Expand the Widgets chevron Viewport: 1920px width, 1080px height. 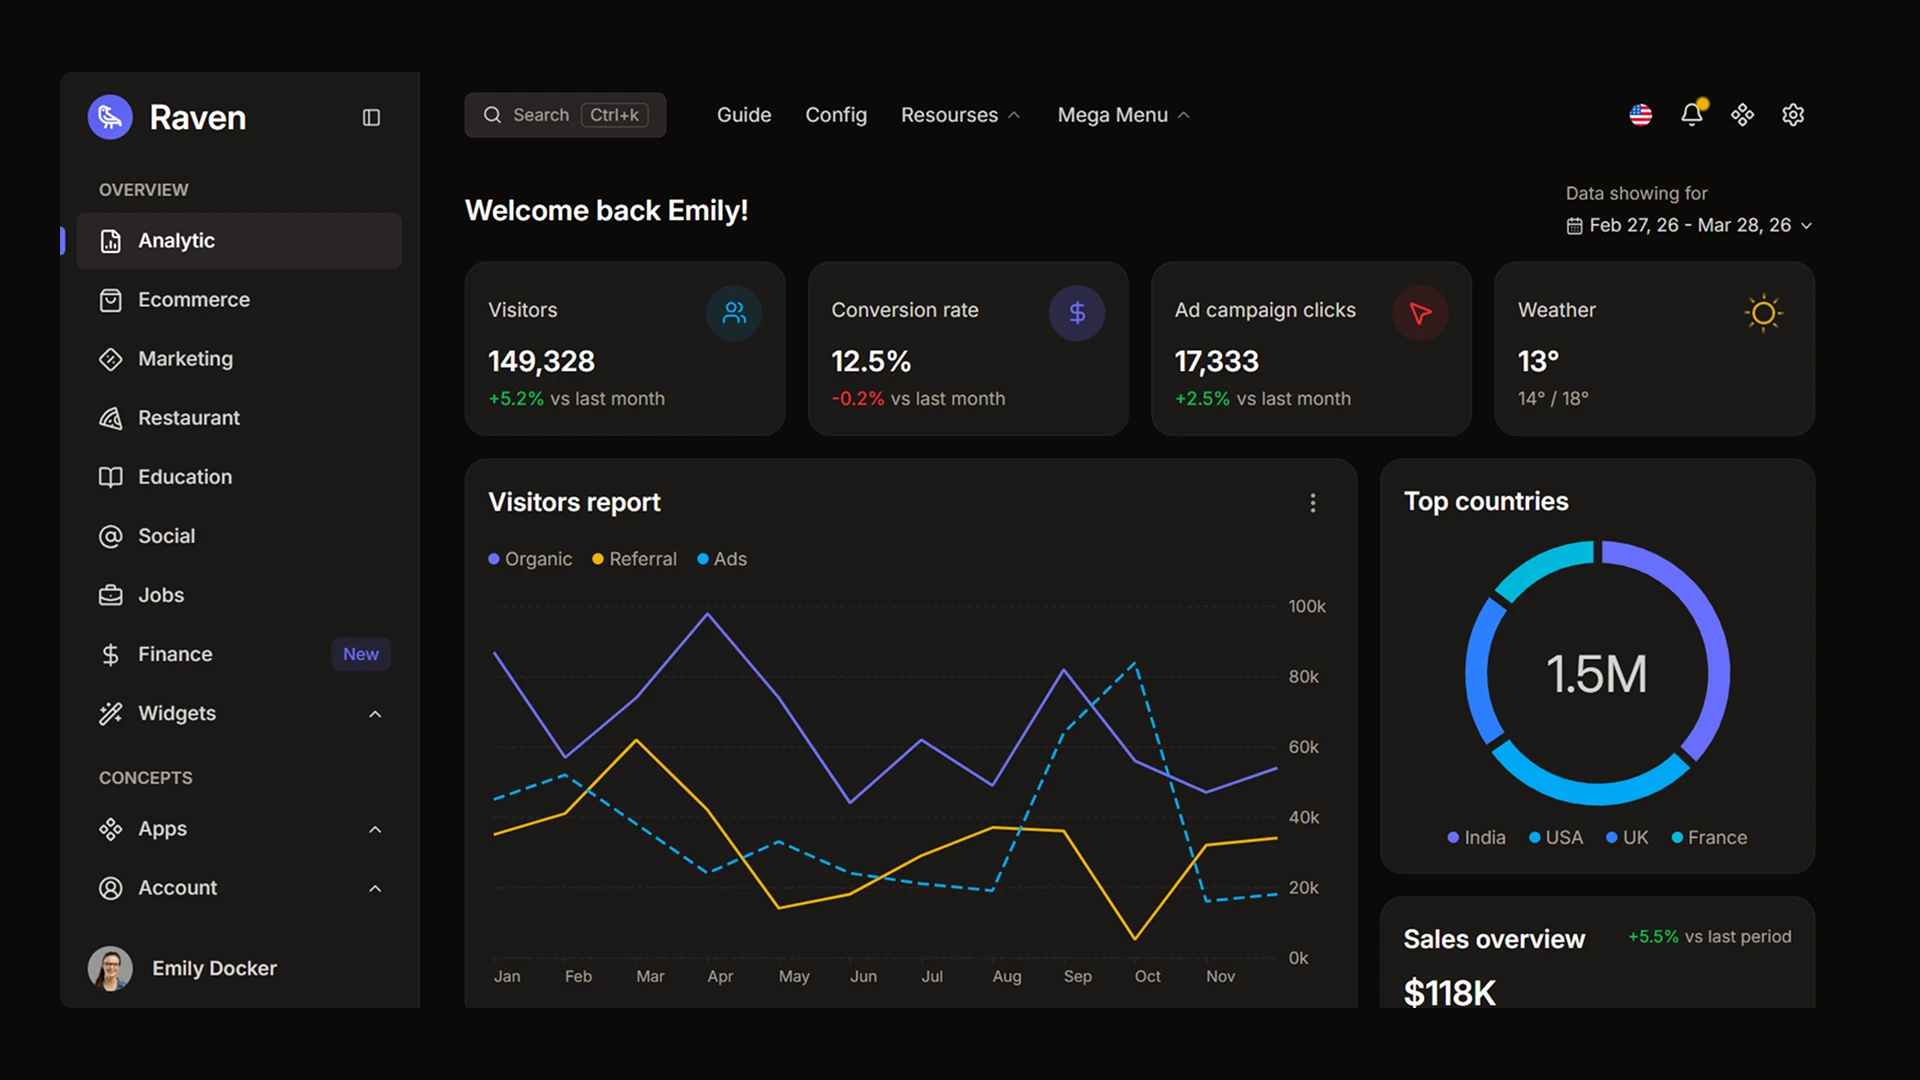click(375, 714)
